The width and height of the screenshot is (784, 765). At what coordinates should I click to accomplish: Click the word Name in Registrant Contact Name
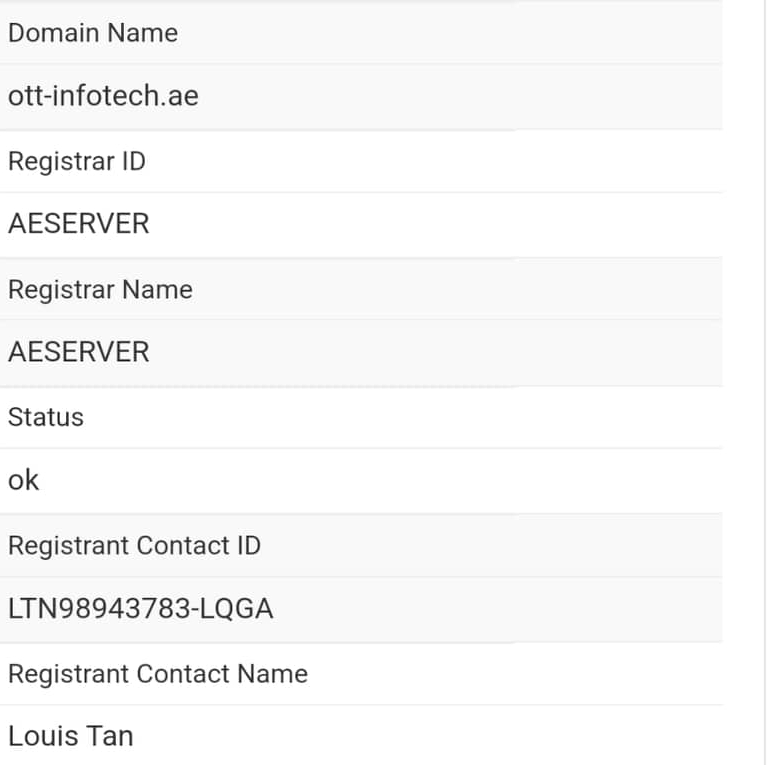(x=275, y=674)
